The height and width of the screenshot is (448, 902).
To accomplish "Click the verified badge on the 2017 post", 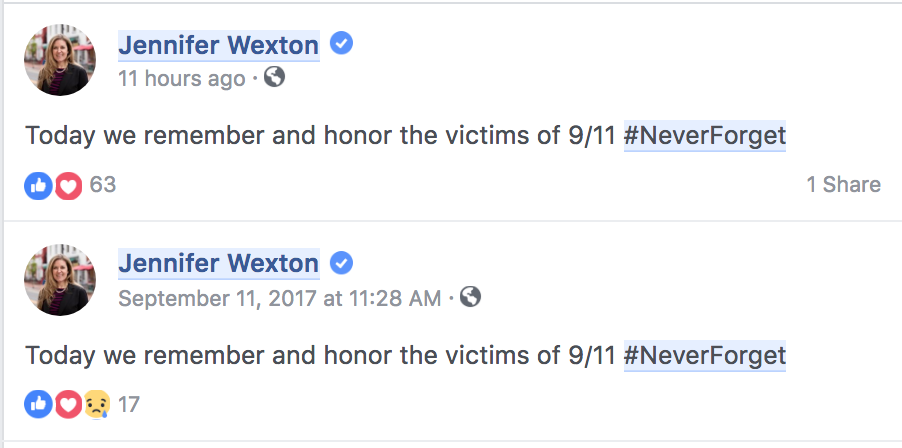I will click(x=342, y=264).
